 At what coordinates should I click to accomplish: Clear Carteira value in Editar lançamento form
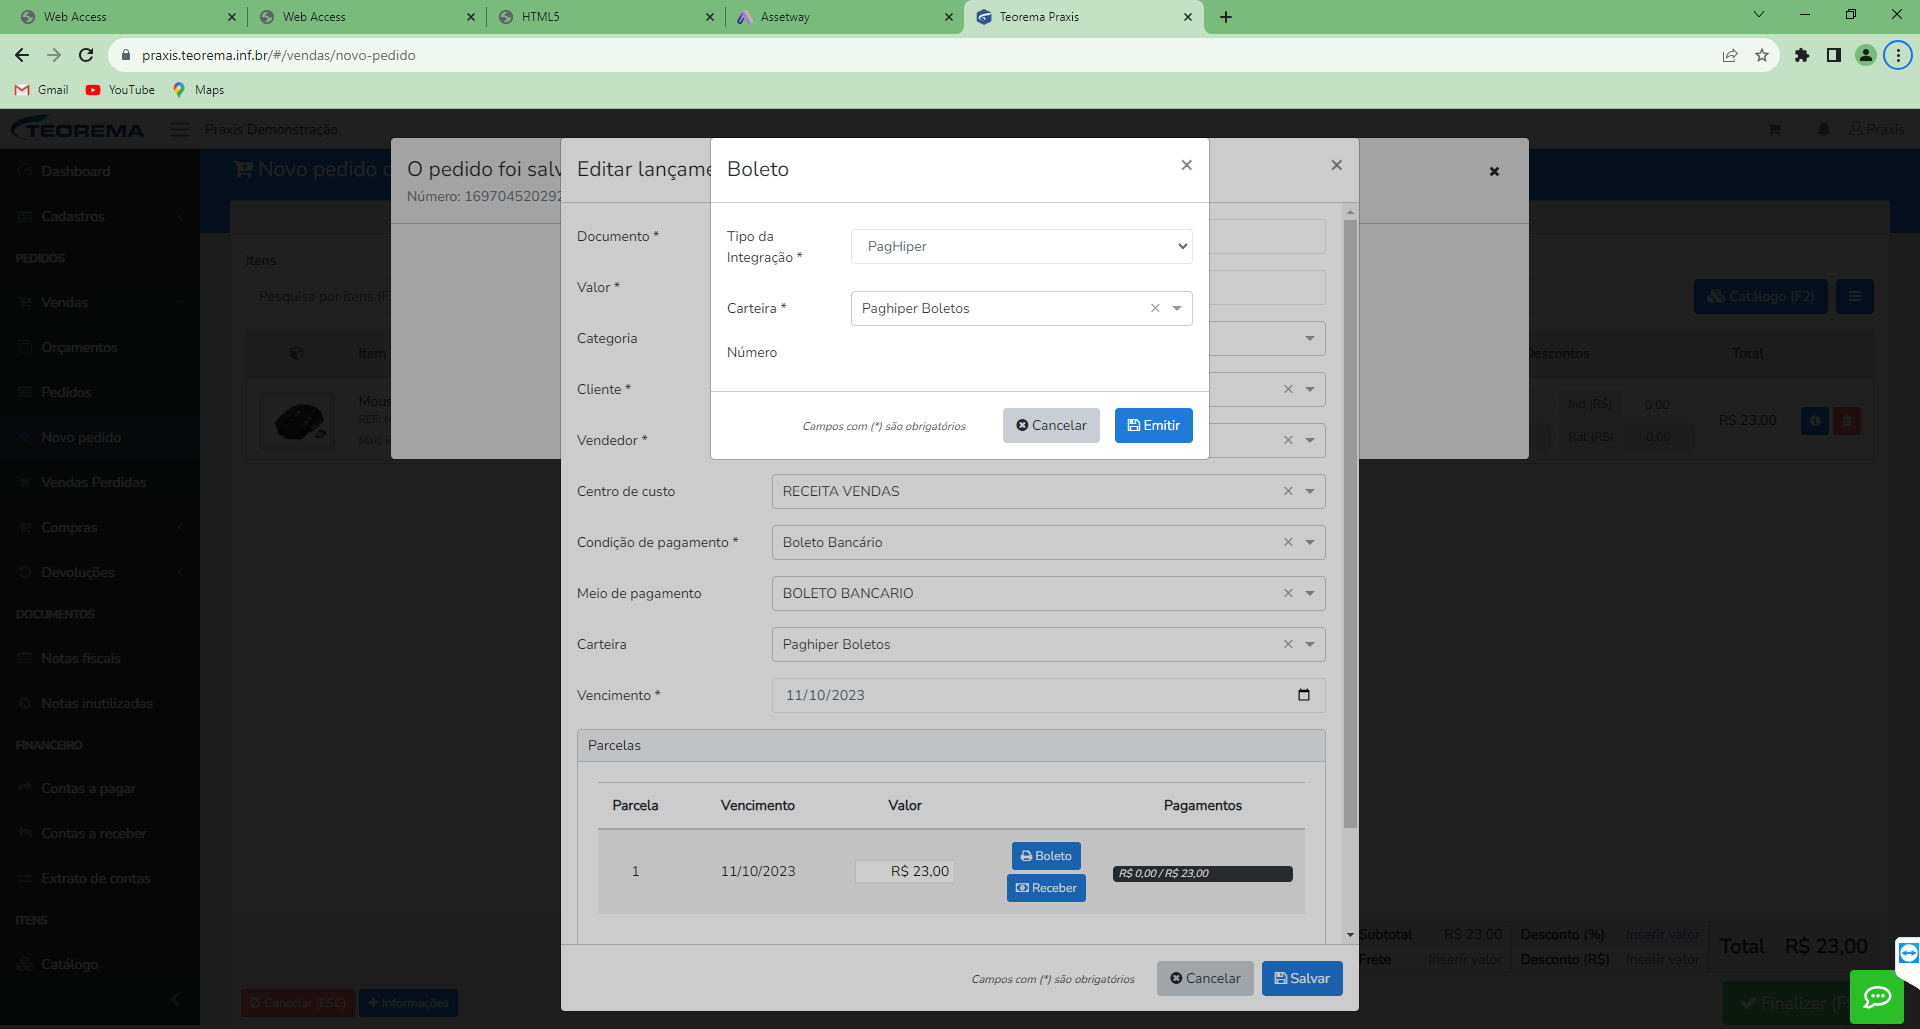click(1288, 644)
